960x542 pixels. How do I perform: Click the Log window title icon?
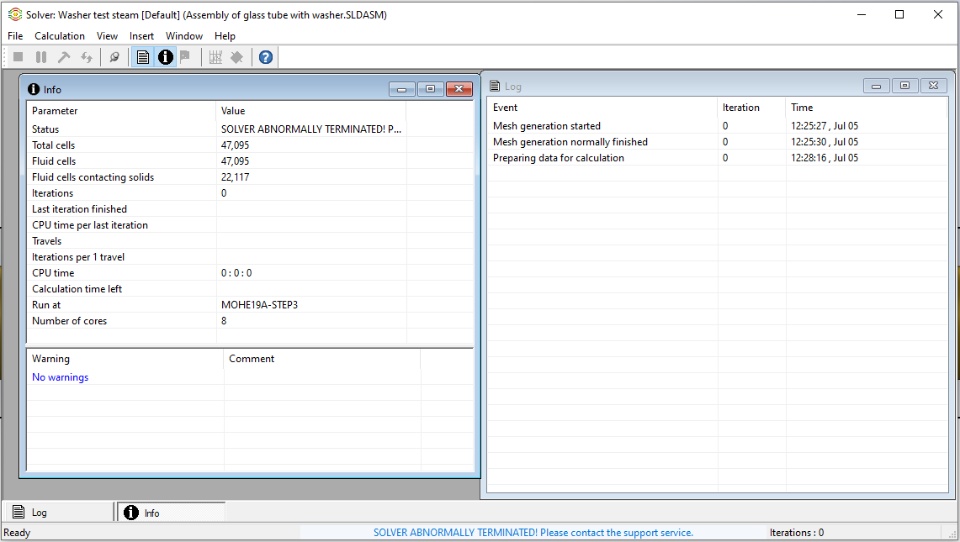495,86
